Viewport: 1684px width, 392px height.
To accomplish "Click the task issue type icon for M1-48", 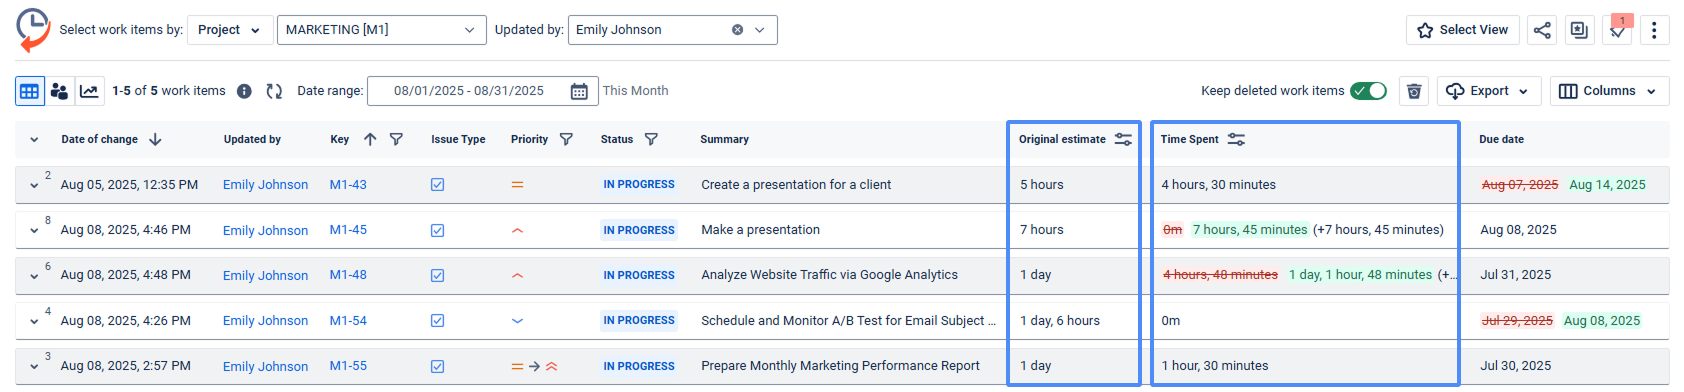I will coord(437,275).
